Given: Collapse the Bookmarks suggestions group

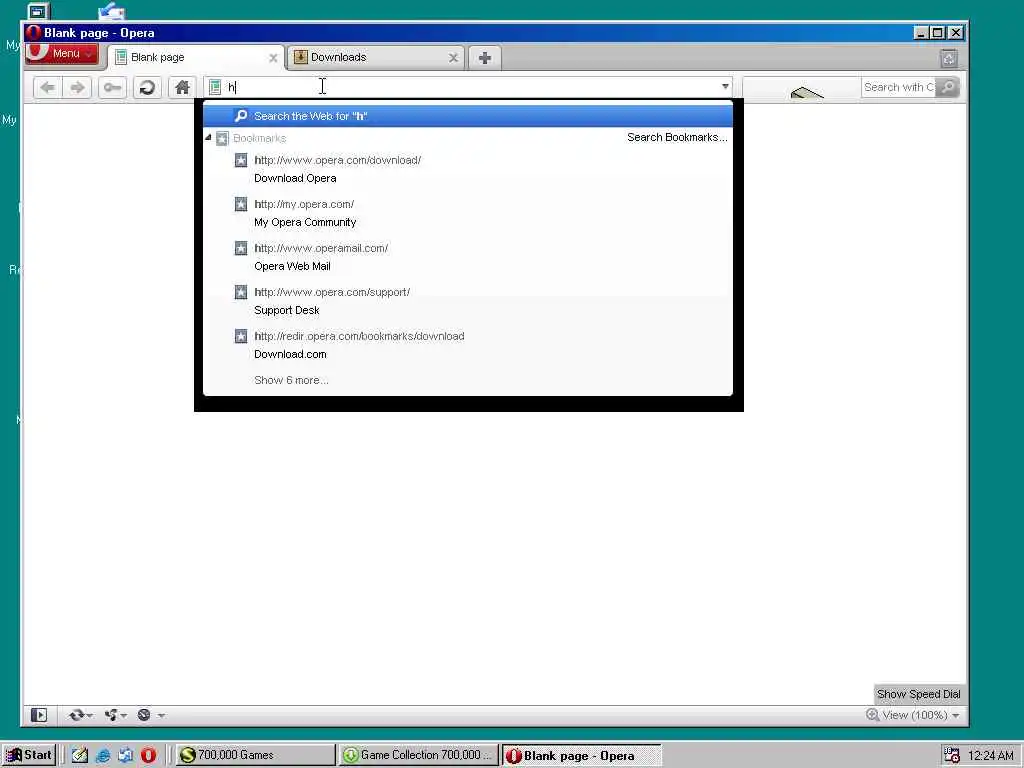Looking at the screenshot, I should [x=208, y=138].
